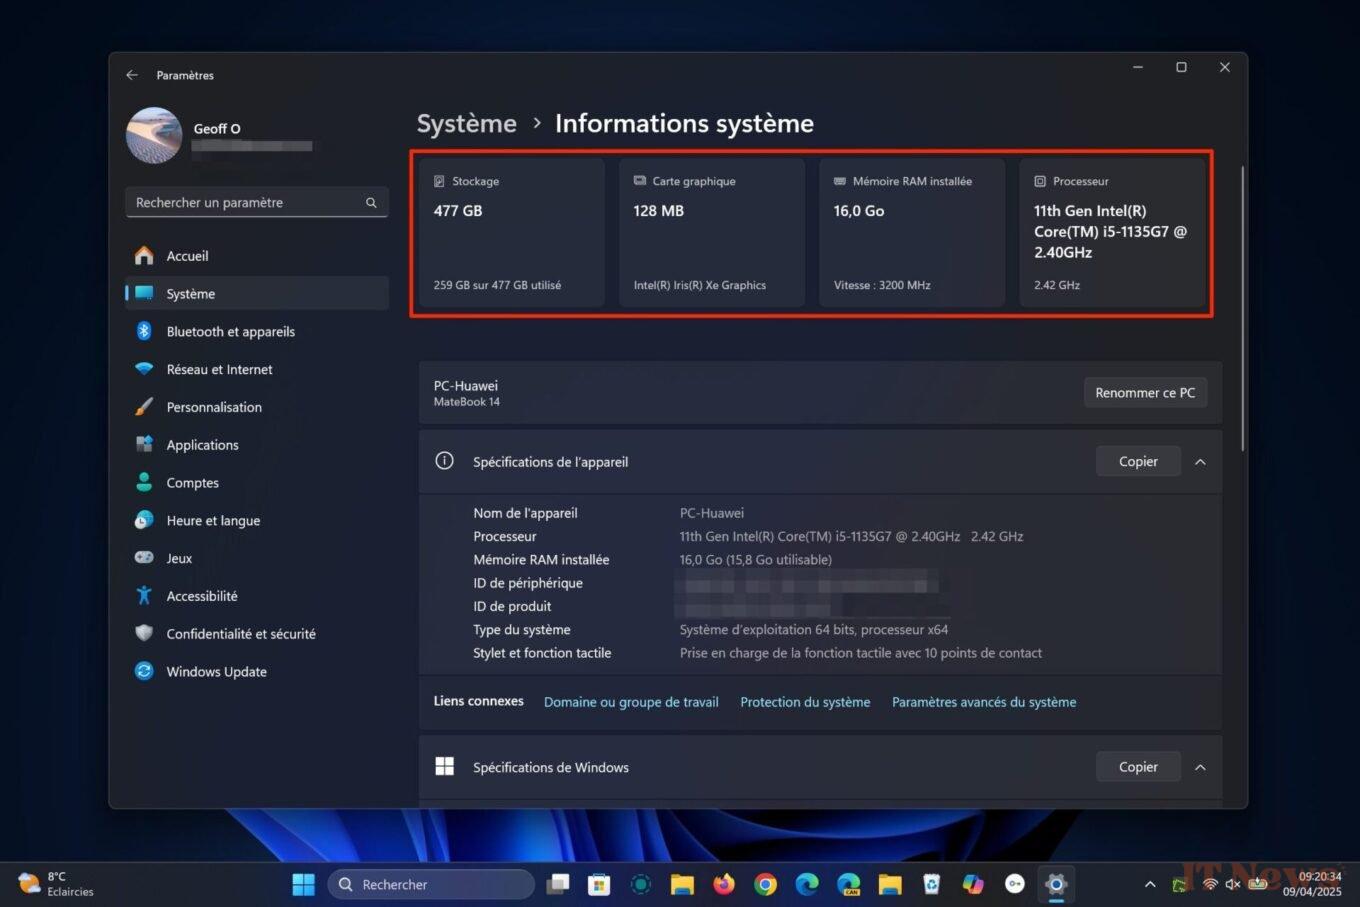Screen dimensions: 1360x907
Task: Select 'Système d'exploitation 64 bits, processeur x64' text
Action: (814, 630)
